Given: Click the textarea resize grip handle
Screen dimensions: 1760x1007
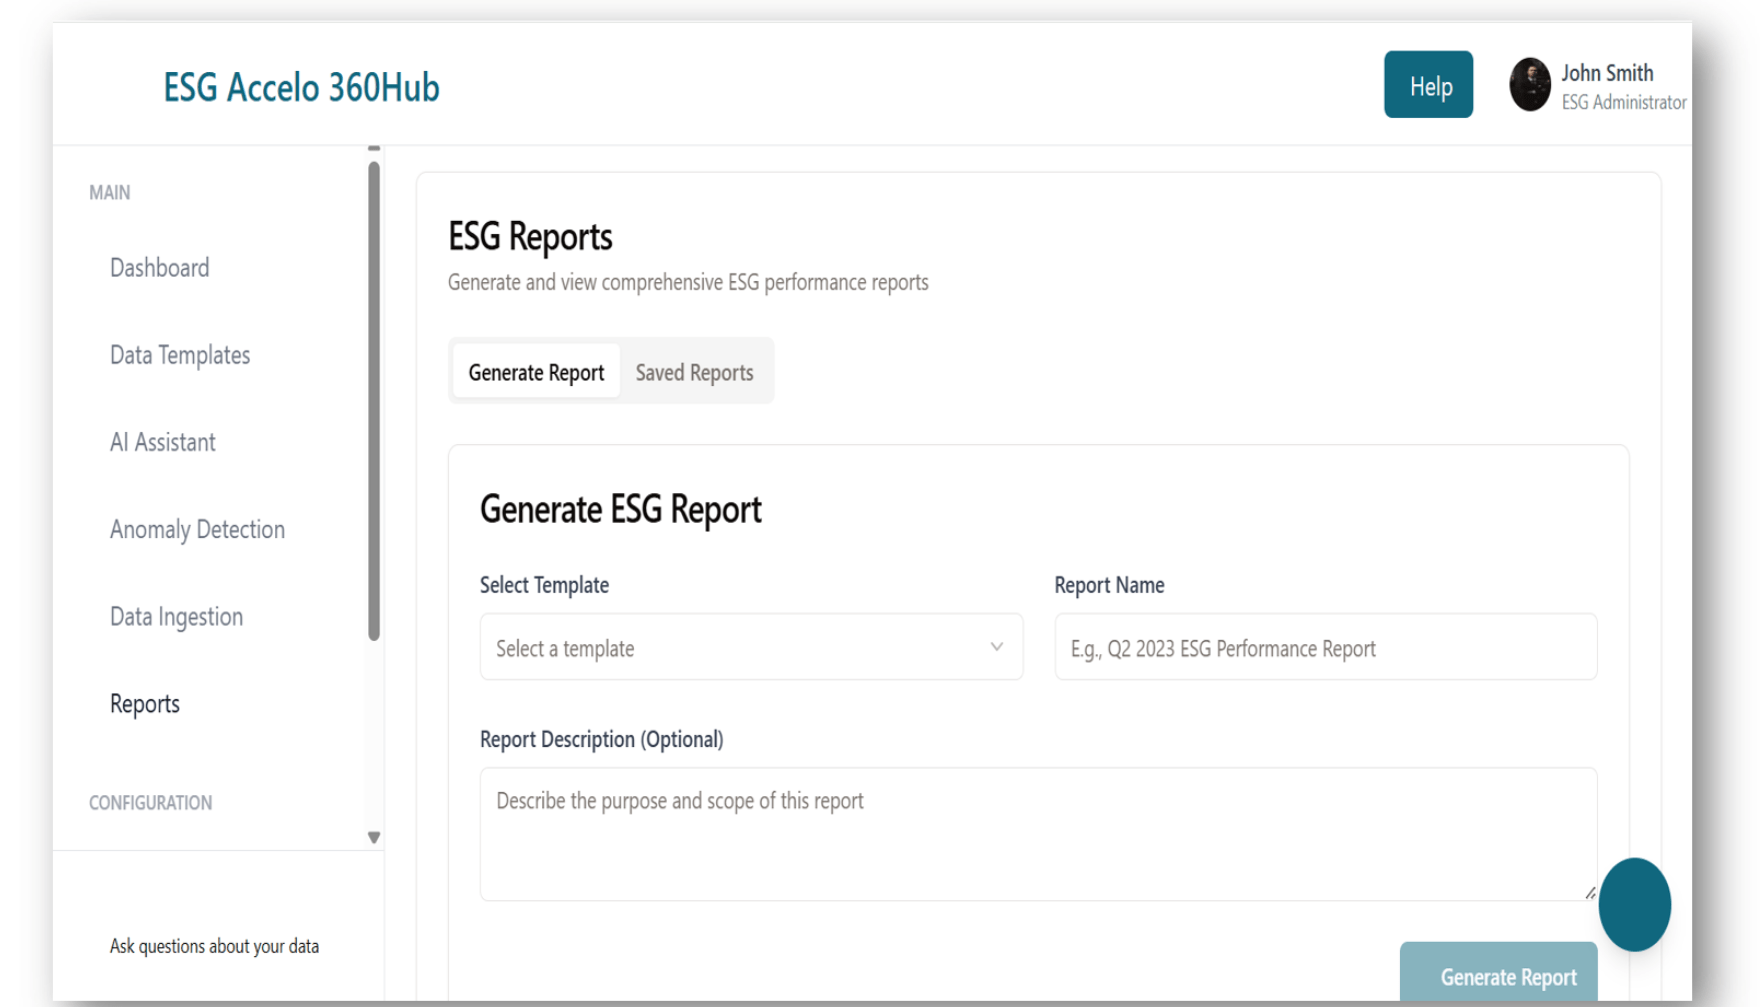Looking at the screenshot, I should pyautogui.click(x=1589, y=892).
